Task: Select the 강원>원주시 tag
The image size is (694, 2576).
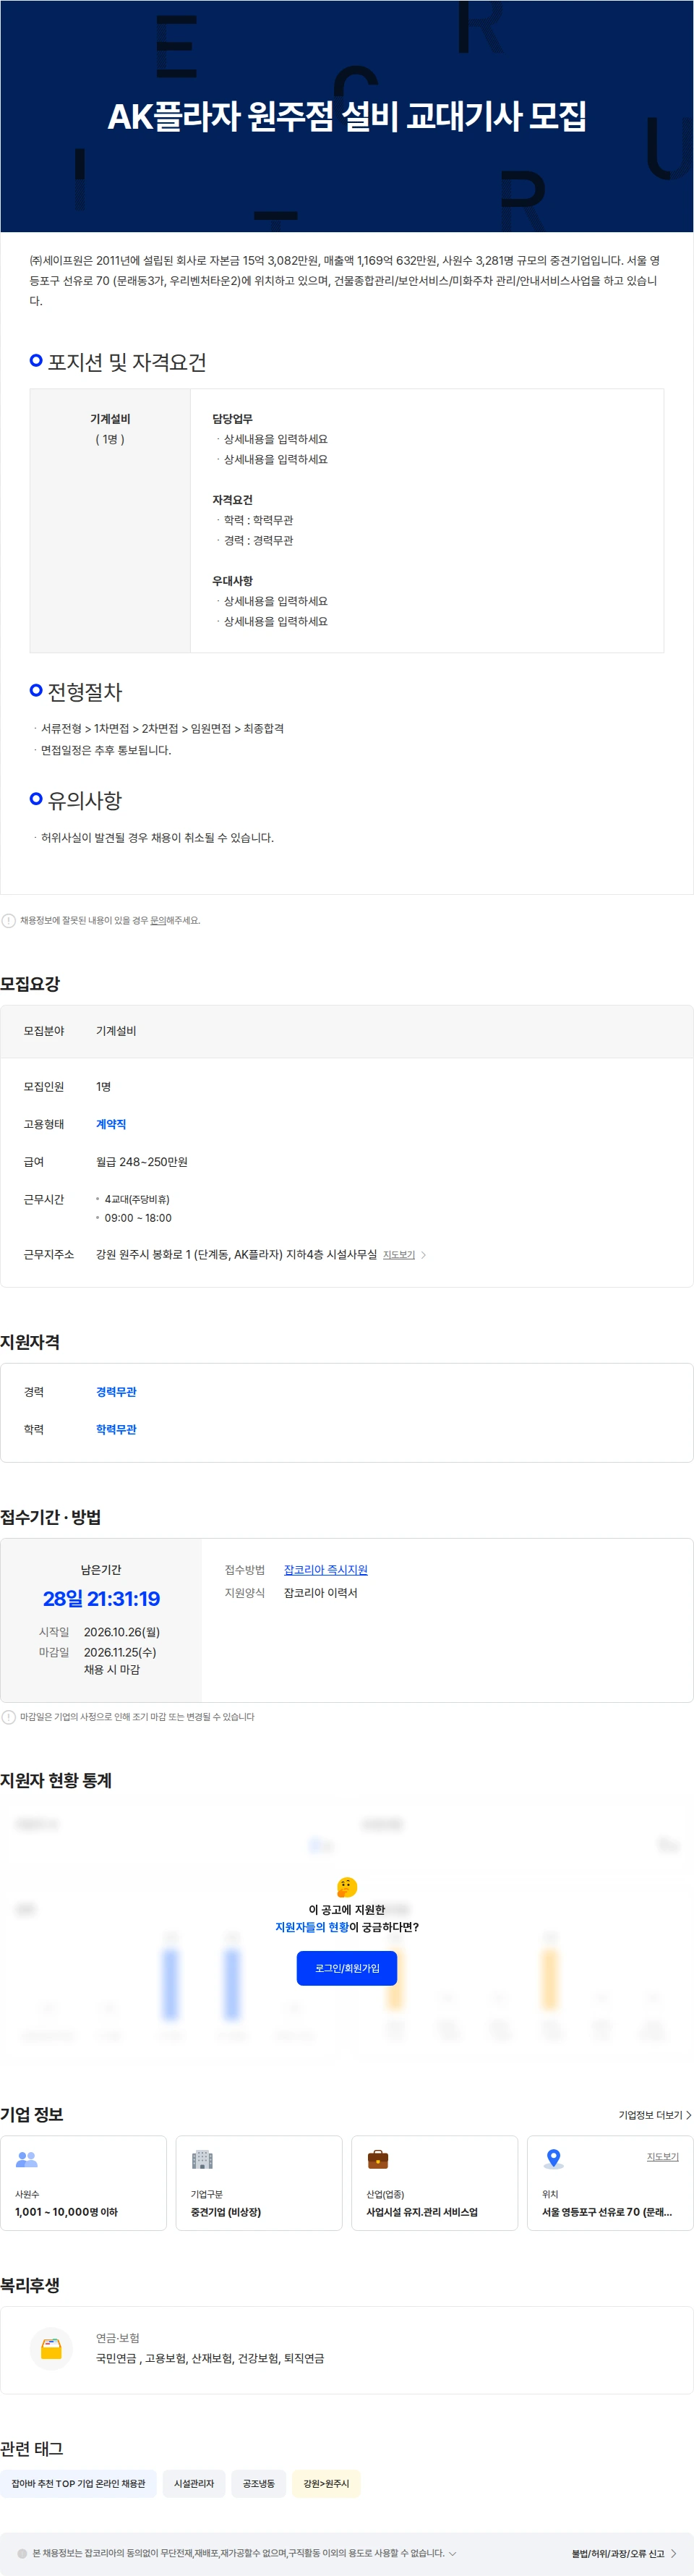Action: coord(326,2484)
